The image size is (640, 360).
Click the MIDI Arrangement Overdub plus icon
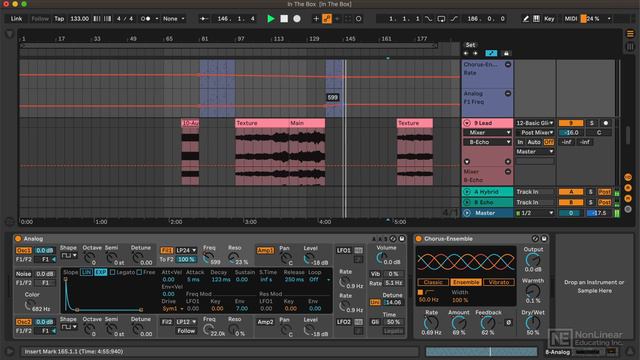coord(316,19)
